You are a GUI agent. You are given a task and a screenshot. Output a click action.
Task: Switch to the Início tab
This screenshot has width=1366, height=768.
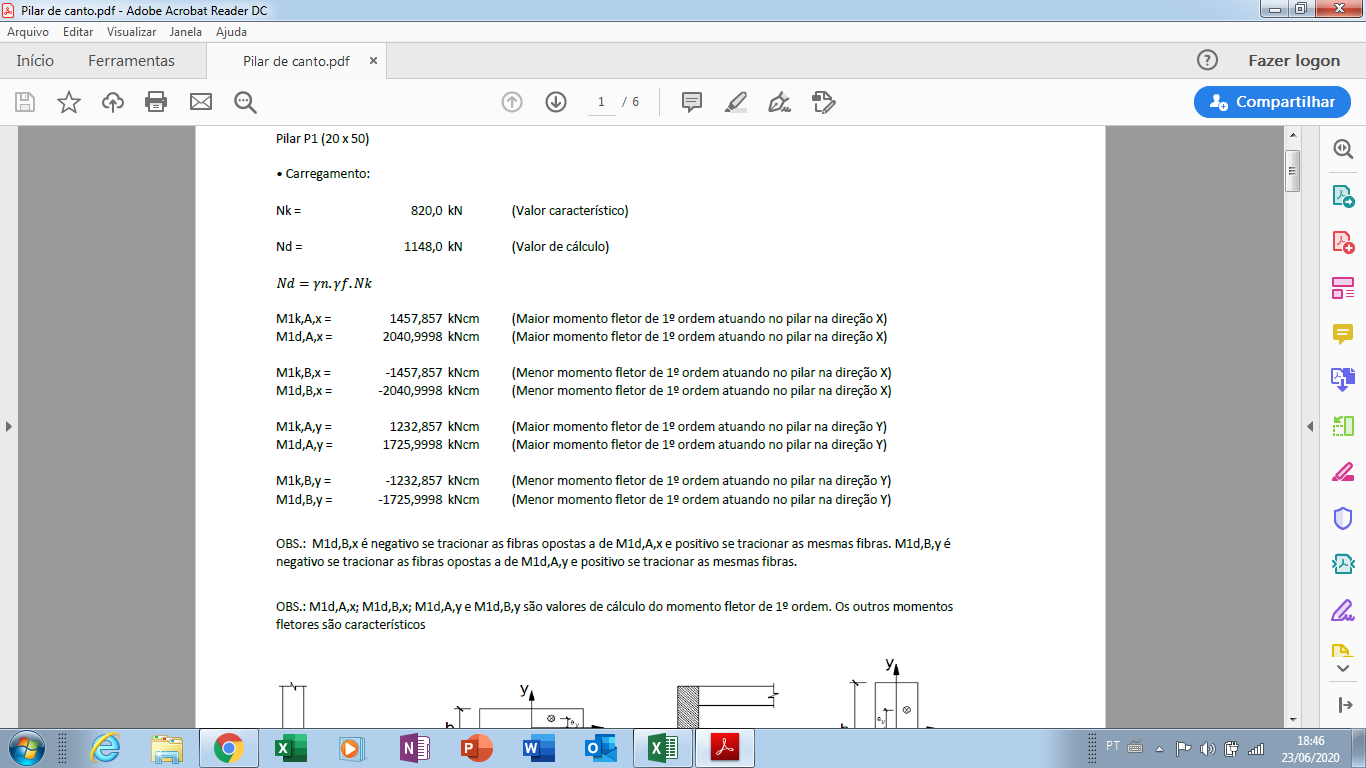coord(35,60)
